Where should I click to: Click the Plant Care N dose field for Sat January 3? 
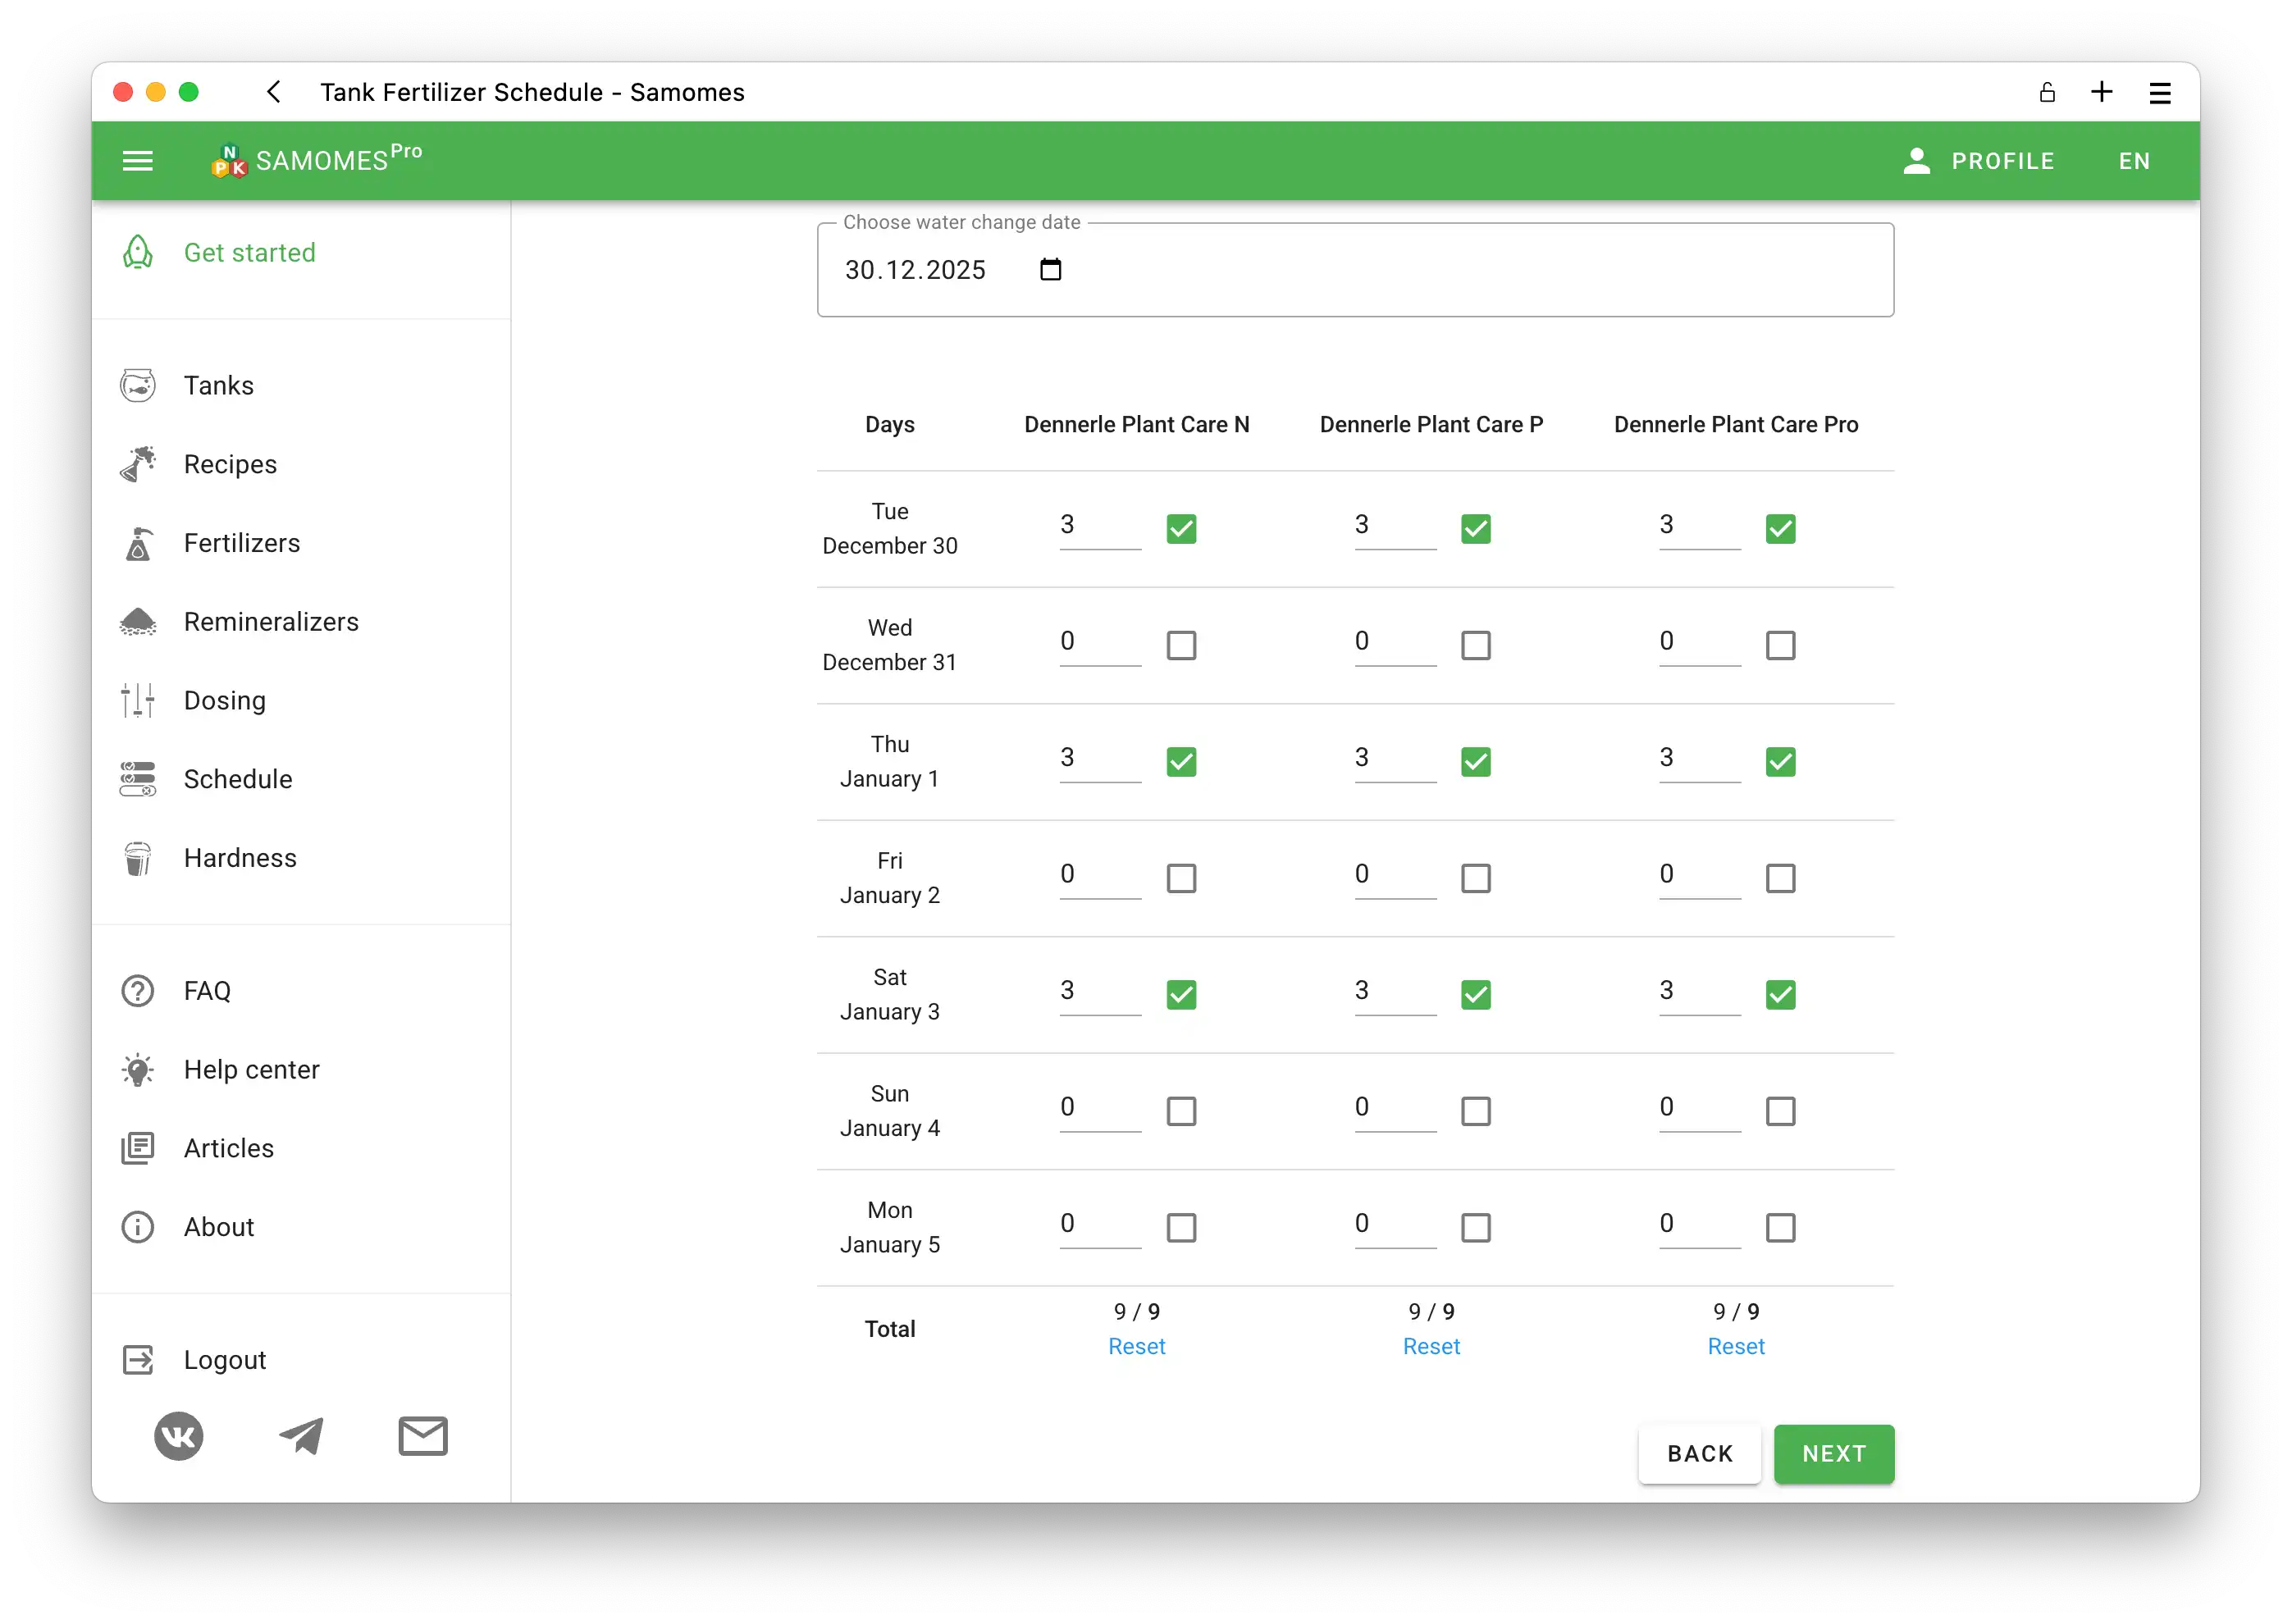(1099, 991)
